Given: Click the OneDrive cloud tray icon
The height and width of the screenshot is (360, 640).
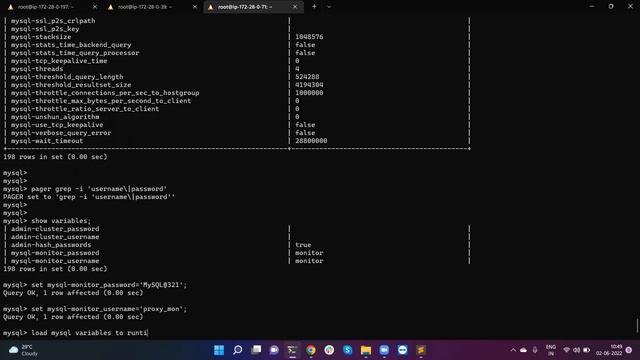Looking at the screenshot, I should pyautogui.click(x=524, y=350).
